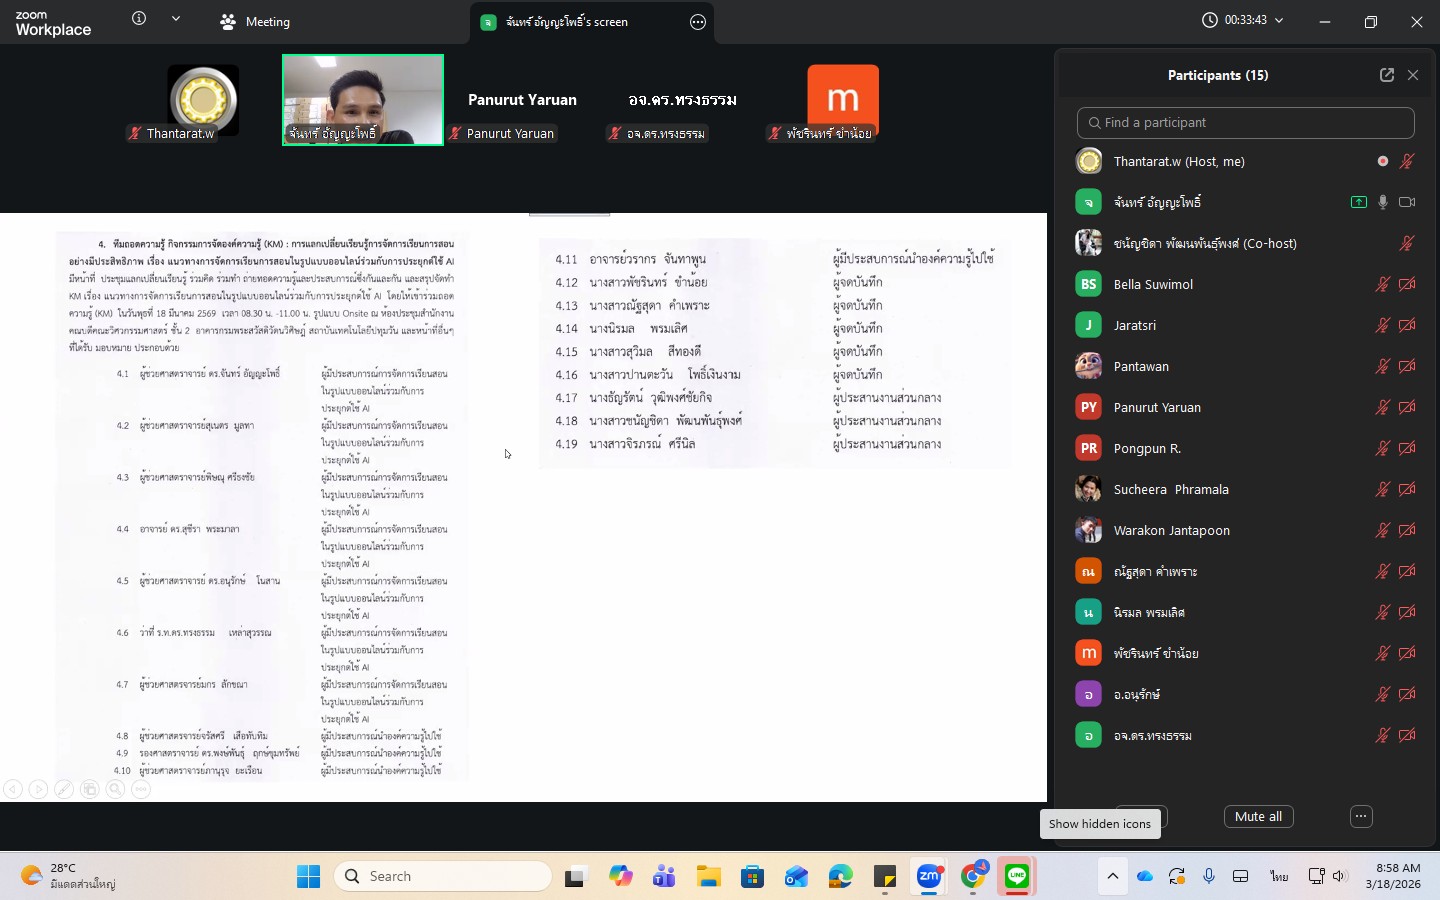The image size is (1440, 900).
Task: Select จันทร์ อัญญะโพธิ์ active speaker video
Action: point(363,100)
